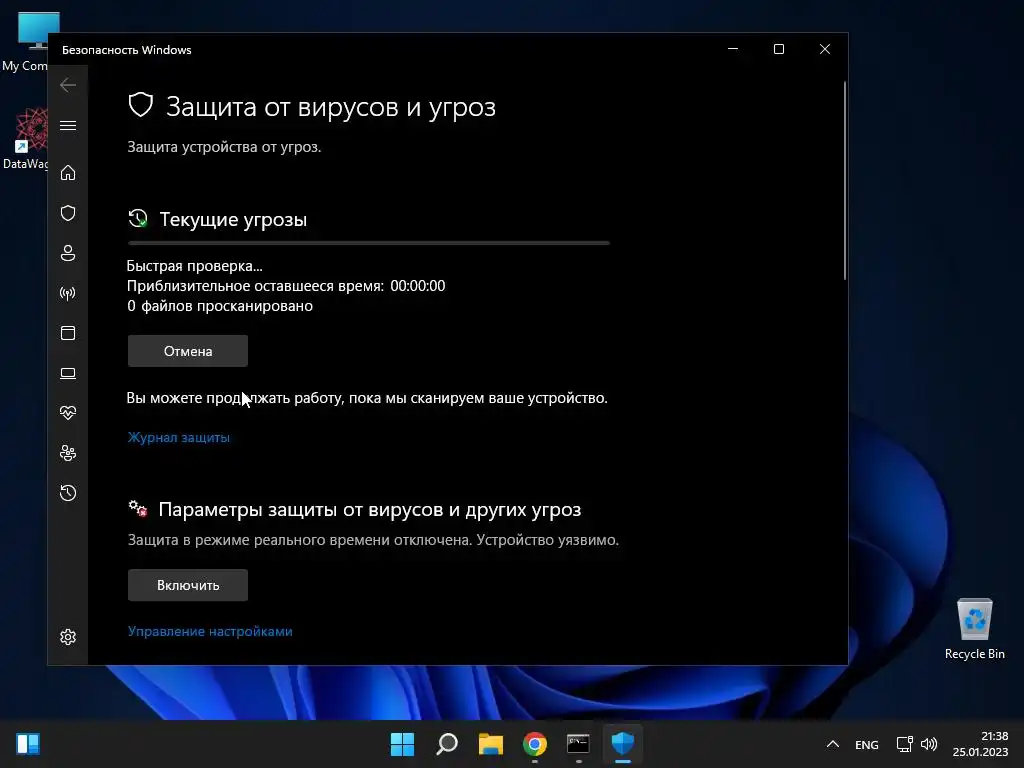Viewport: 1024px width, 768px height.
Task: Close the Безопасность Windows window
Action: tap(825, 49)
